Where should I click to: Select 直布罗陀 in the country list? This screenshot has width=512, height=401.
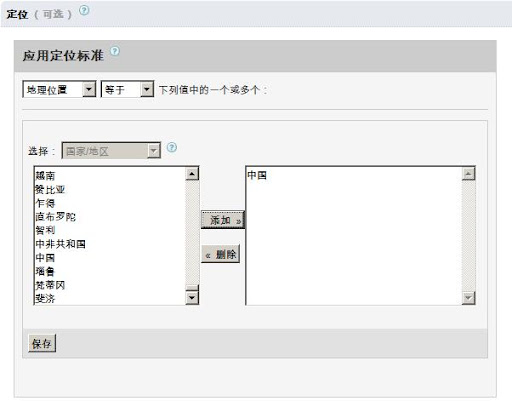point(110,217)
